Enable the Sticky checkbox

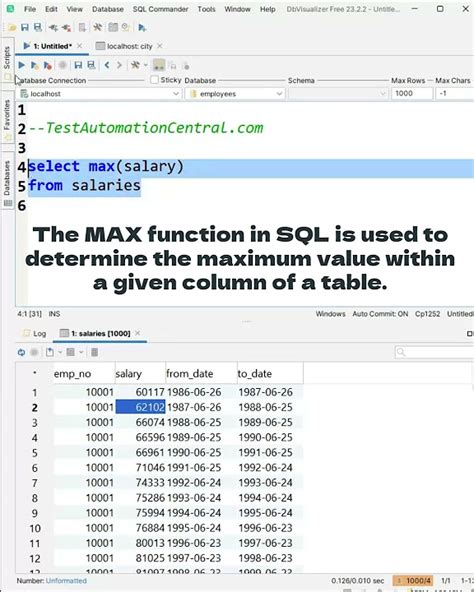[x=154, y=80]
